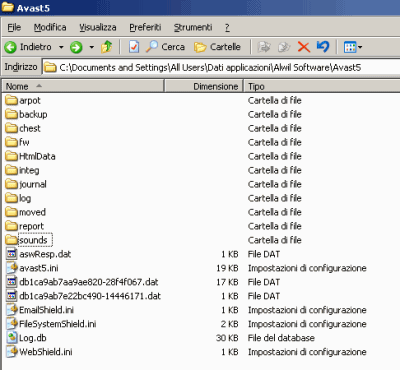Click the checklist properties toolbar icon
This screenshot has width=400, height=370.
134,47
